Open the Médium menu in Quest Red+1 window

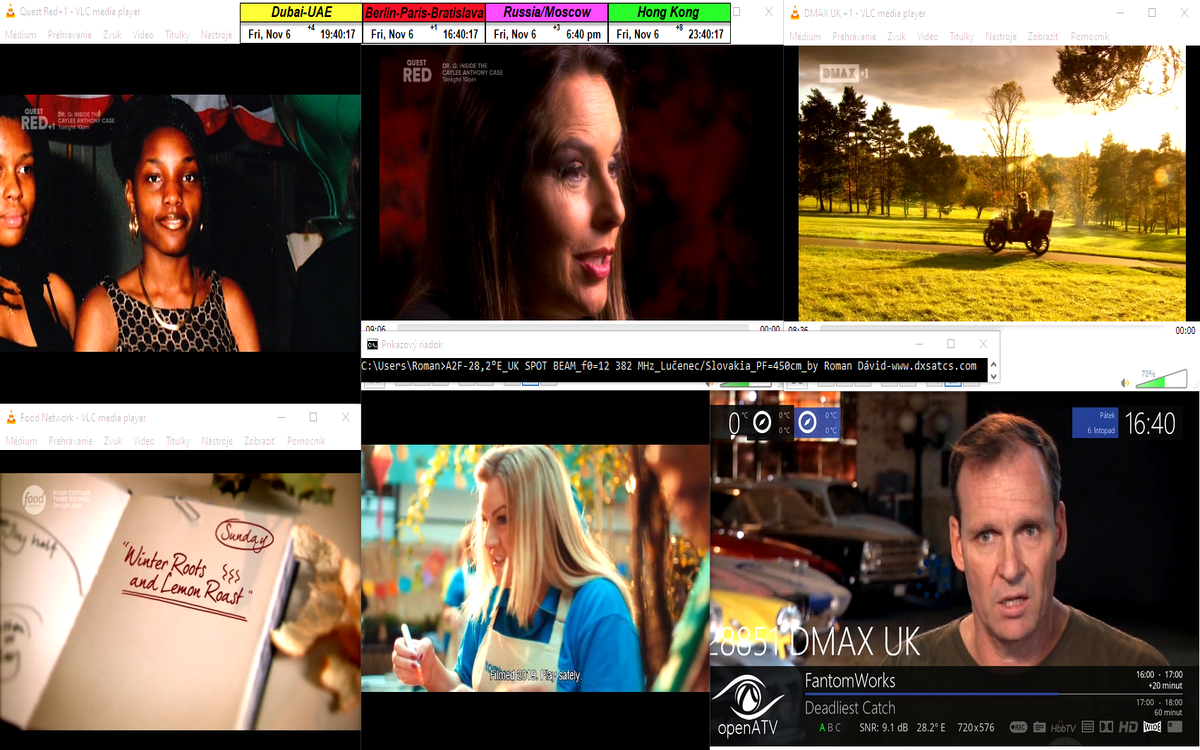[x=21, y=36]
